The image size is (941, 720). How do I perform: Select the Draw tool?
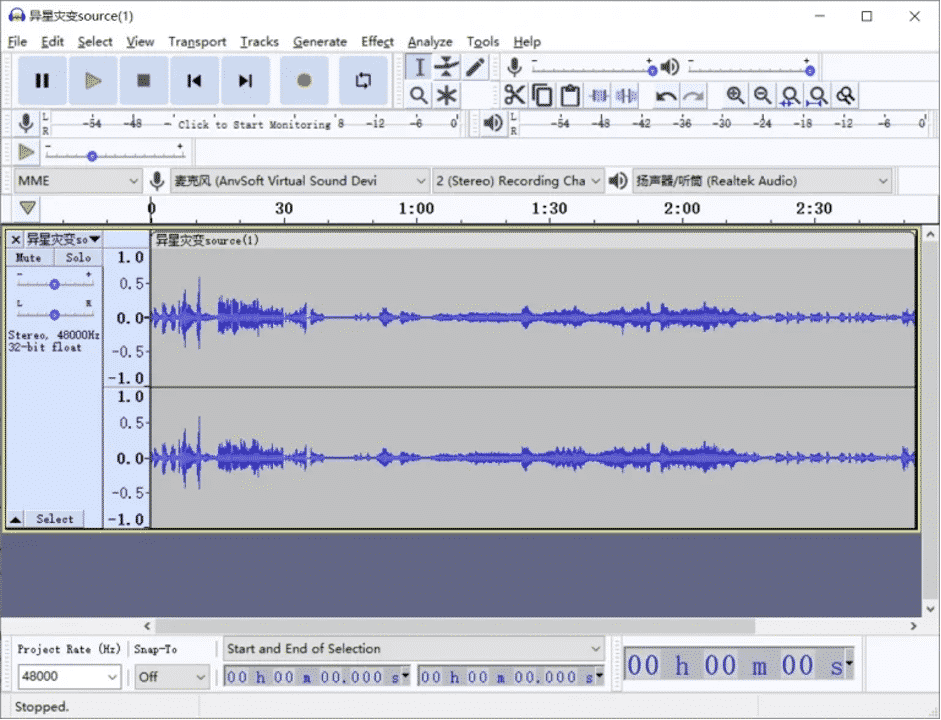(x=474, y=67)
